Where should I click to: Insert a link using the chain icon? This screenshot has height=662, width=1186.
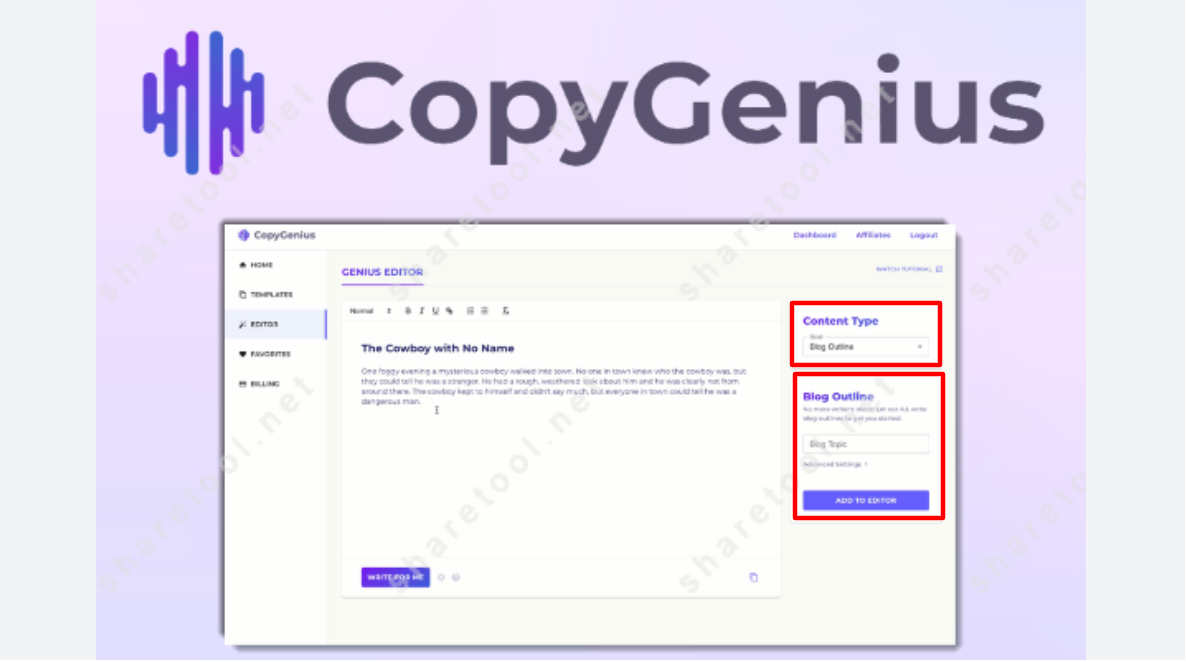[x=449, y=311]
